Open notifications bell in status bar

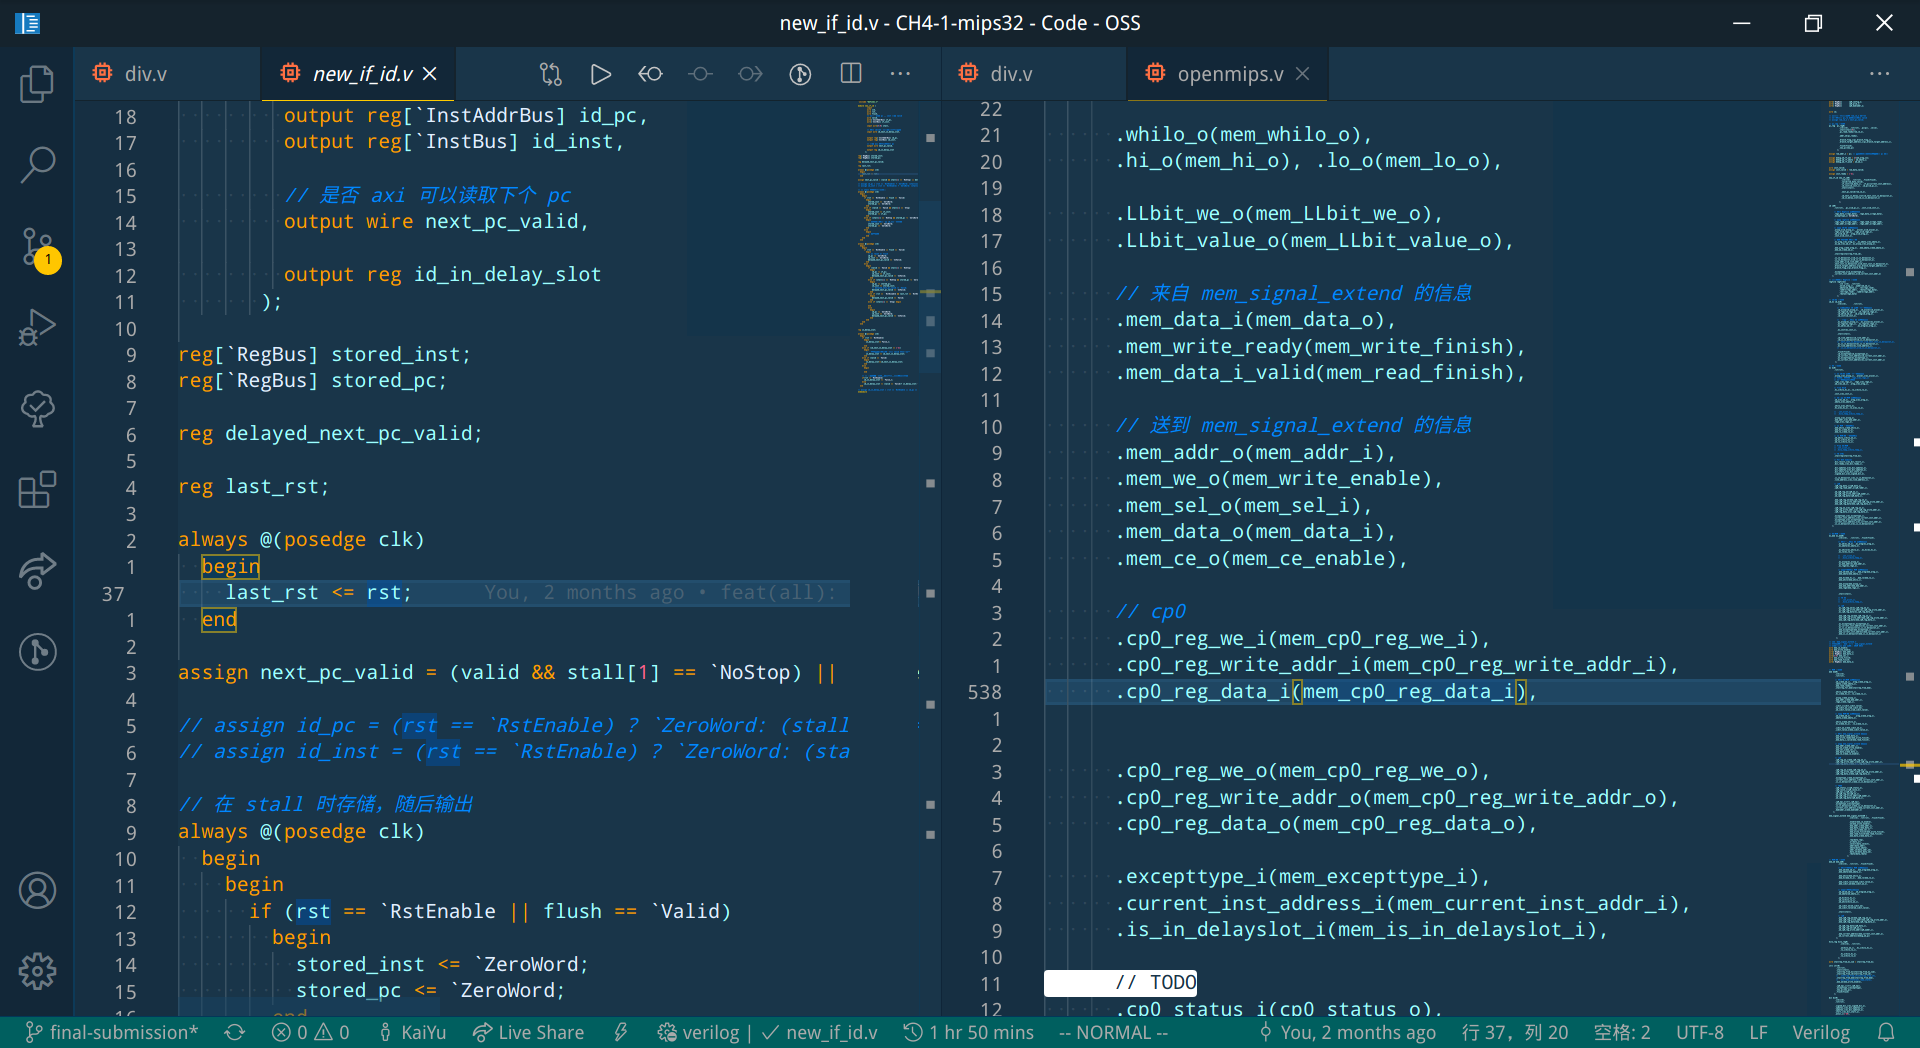pos(1886,1032)
